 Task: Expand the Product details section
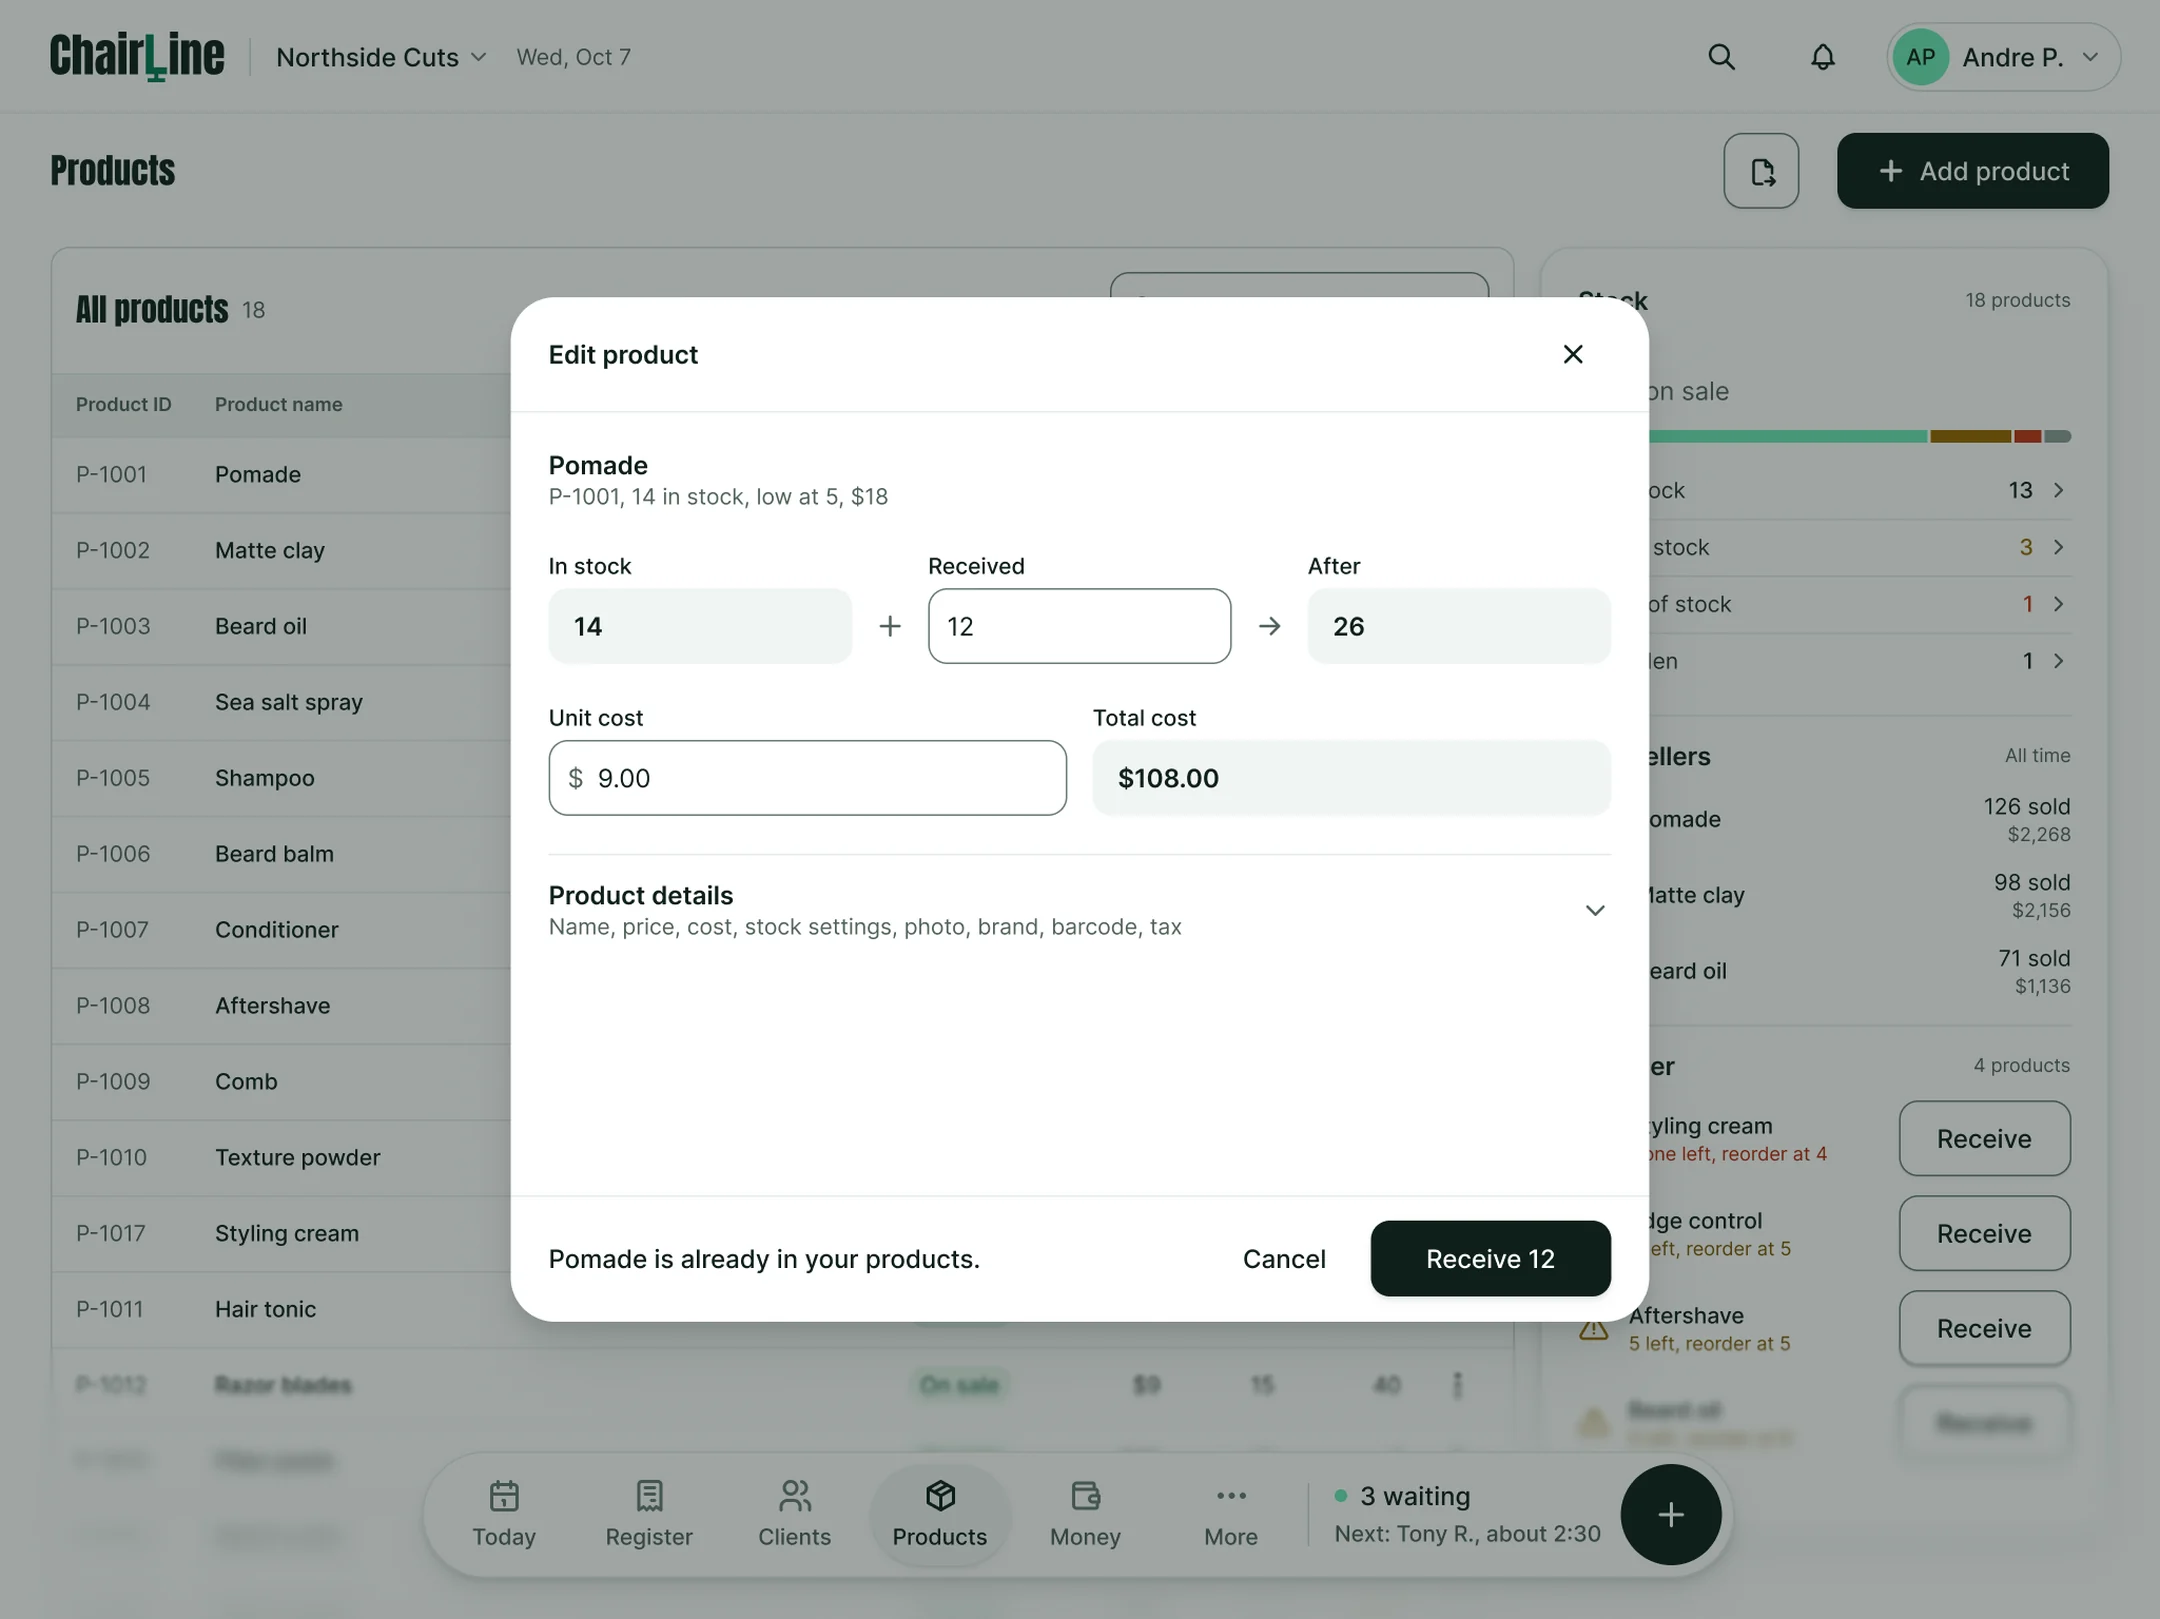1079,910
